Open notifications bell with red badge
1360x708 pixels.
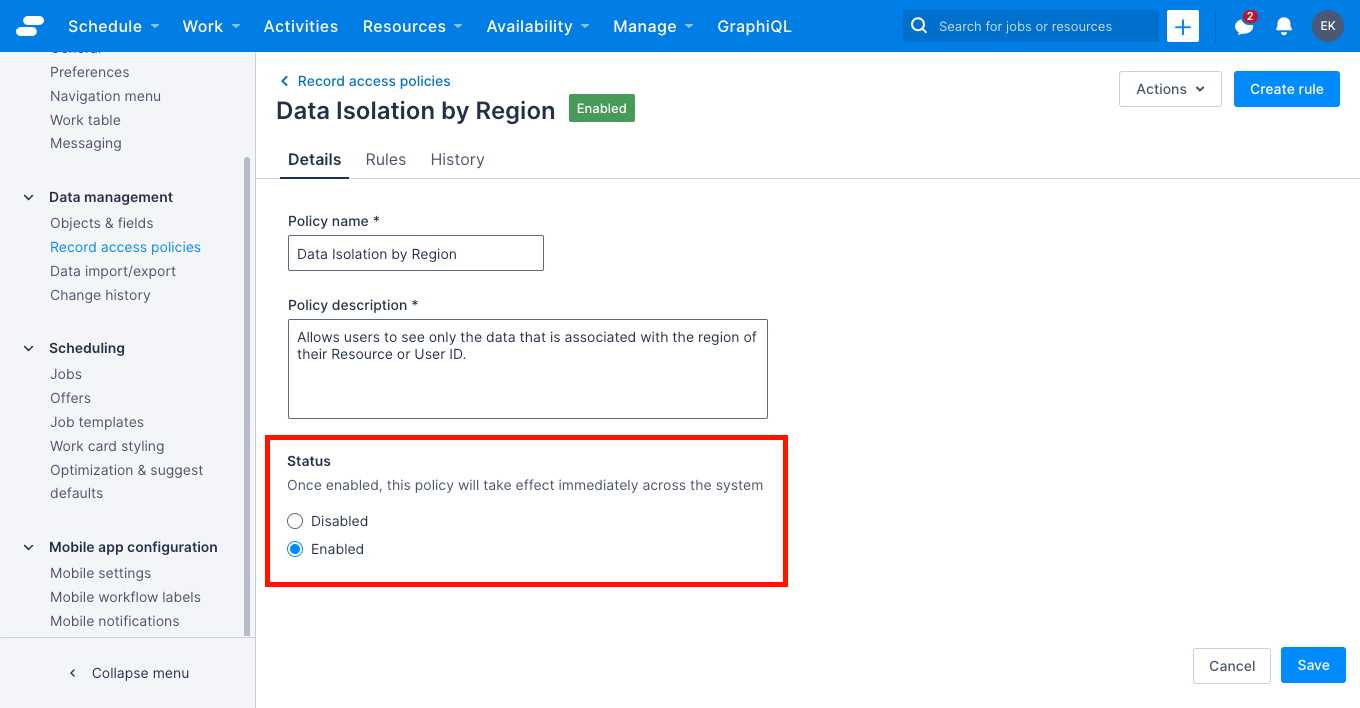click(x=1242, y=26)
